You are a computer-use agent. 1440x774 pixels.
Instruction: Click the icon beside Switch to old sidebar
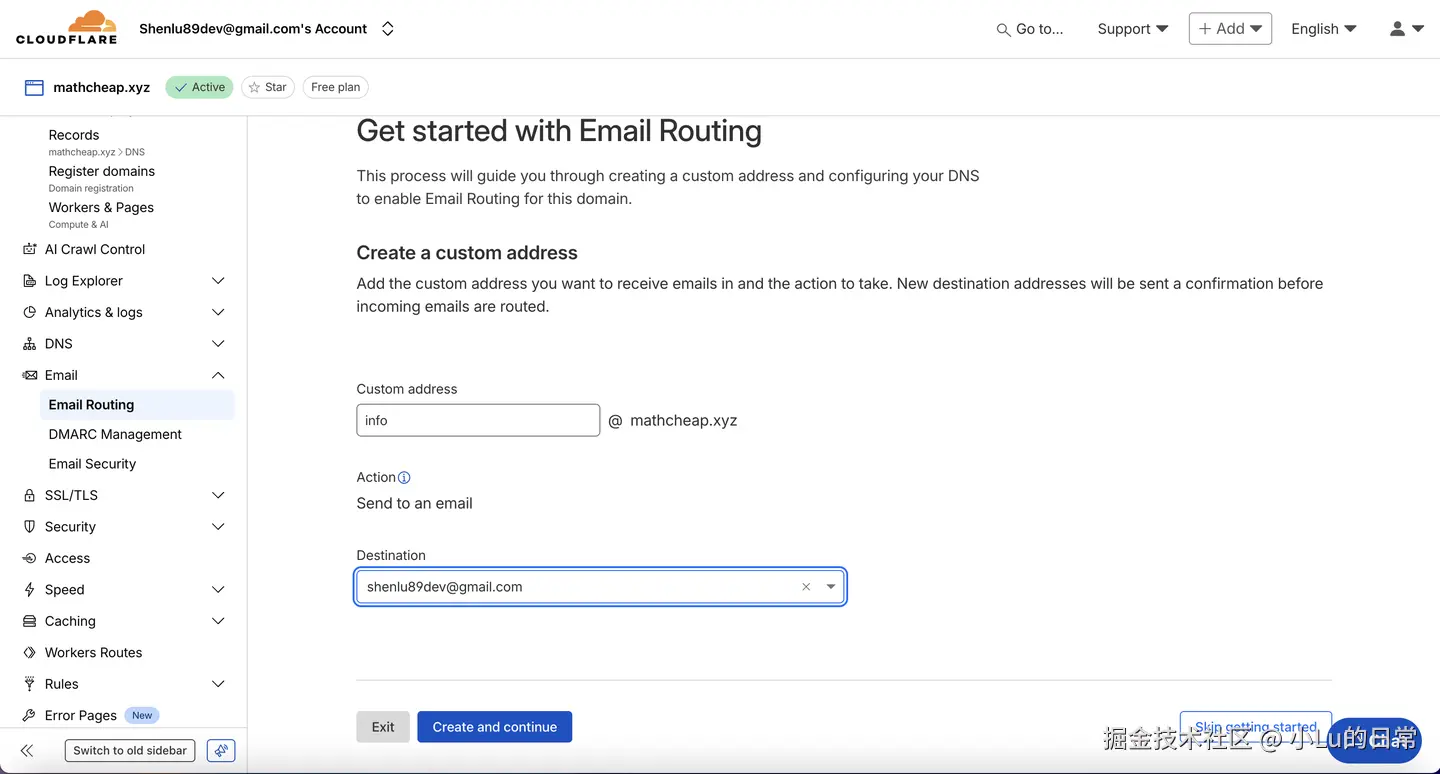(221, 750)
